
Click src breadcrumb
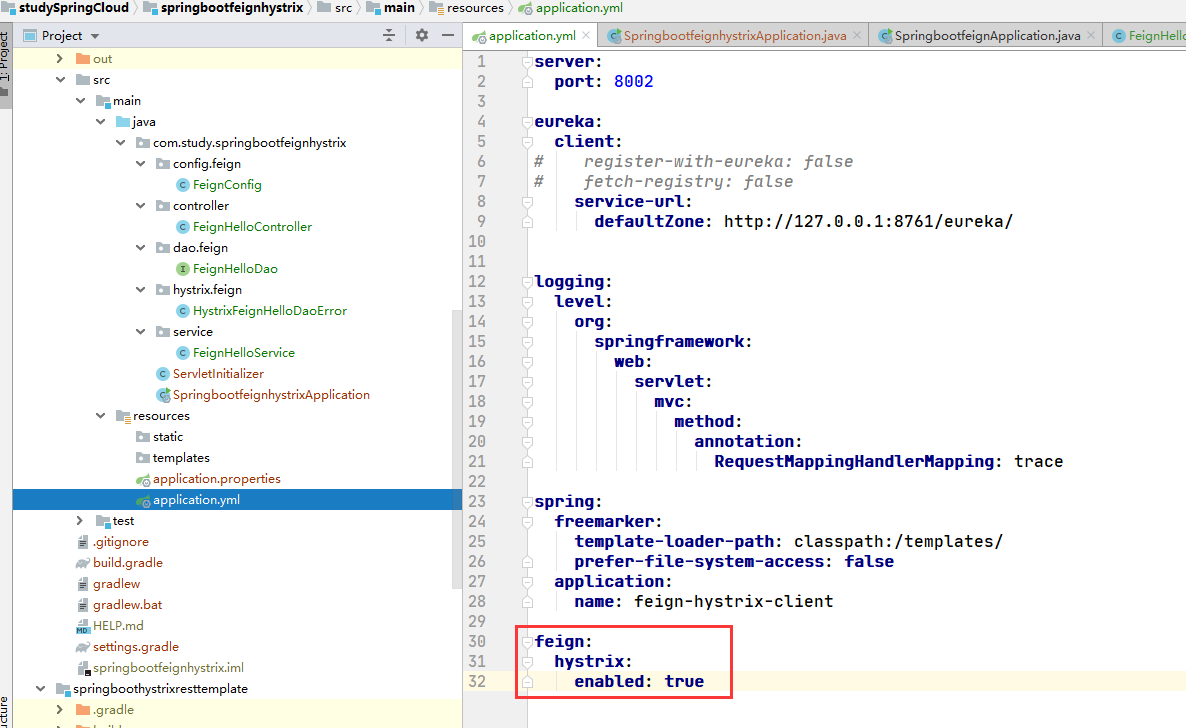click(343, 8)
